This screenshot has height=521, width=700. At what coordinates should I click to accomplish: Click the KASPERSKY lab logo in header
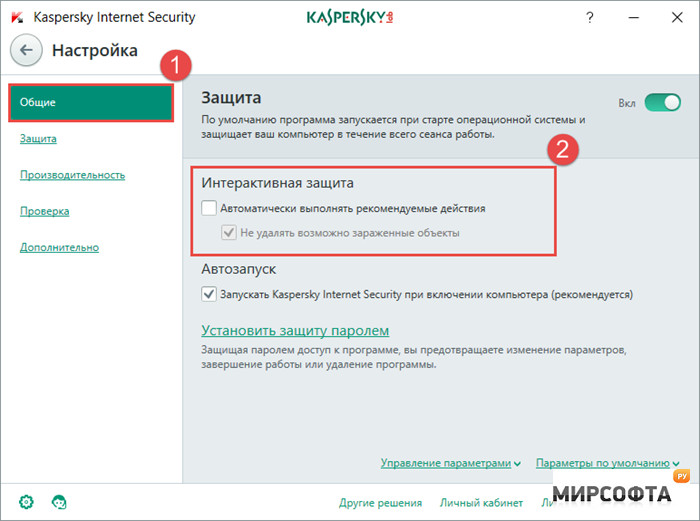click(x=350, y=17)
